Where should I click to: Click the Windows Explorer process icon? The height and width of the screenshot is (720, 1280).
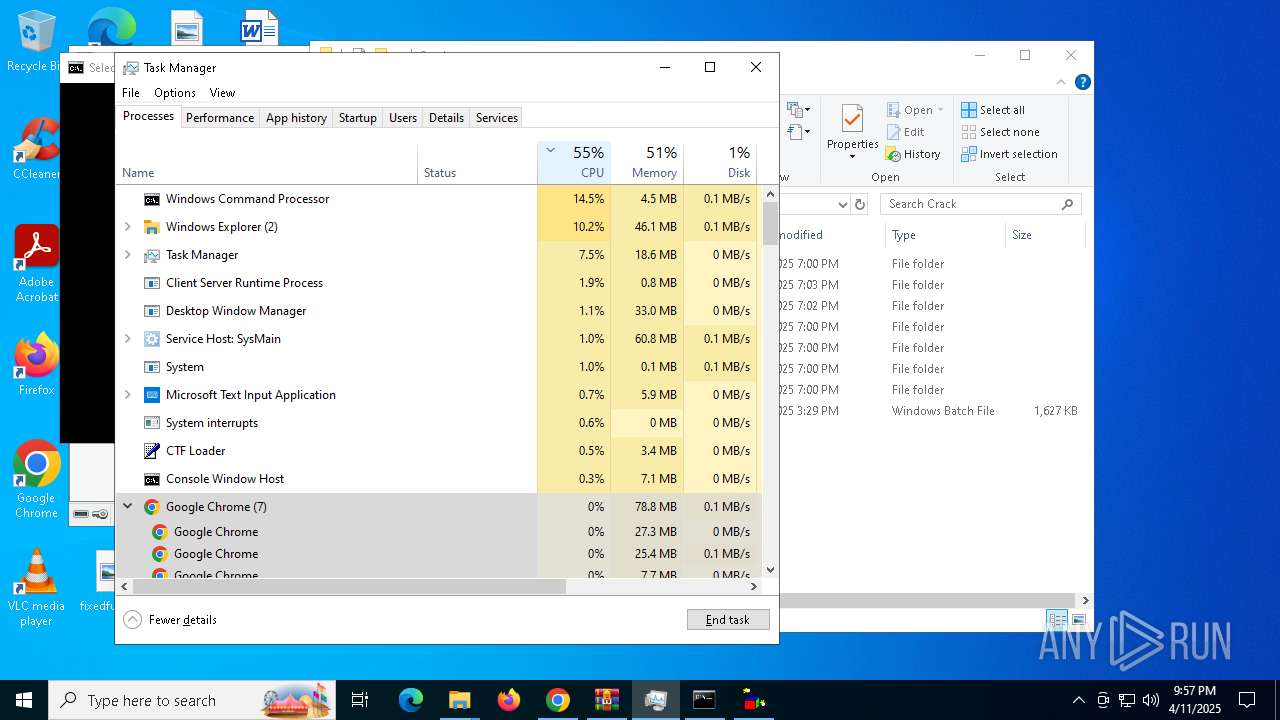point(152,227)
